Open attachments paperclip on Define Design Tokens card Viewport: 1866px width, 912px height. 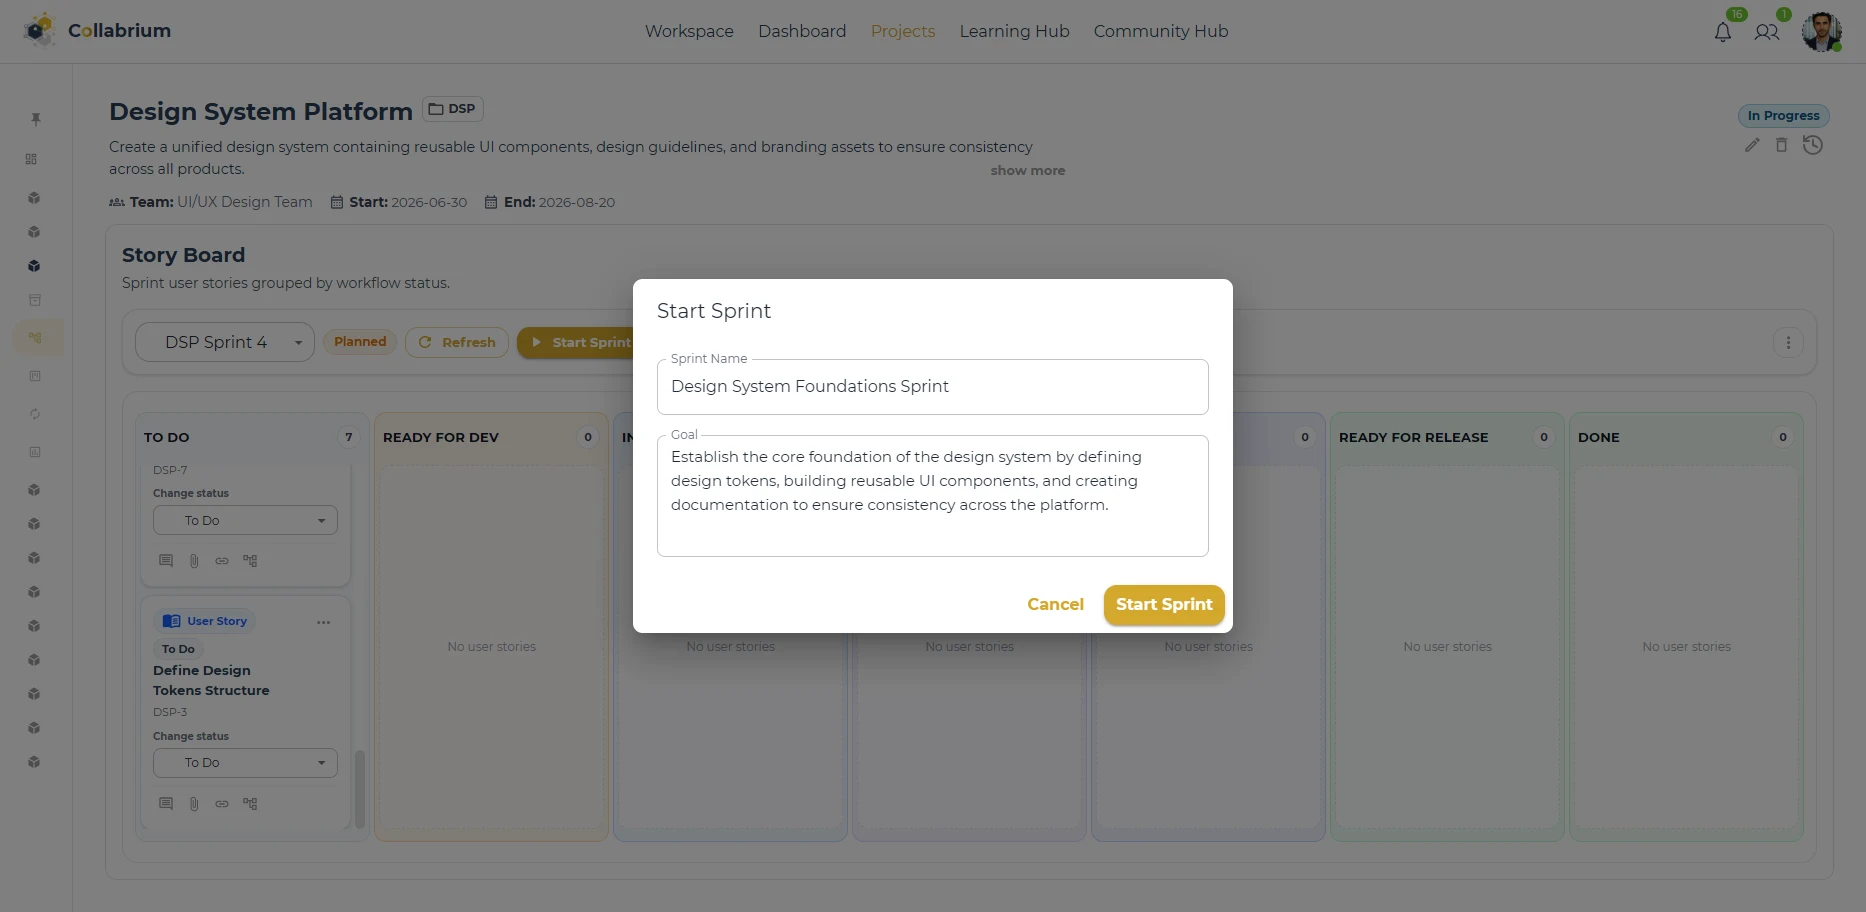click(194, 804)
